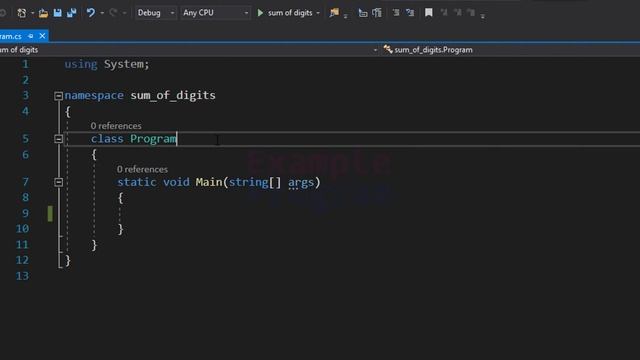
Task: Click '0 references' above class Program
Action: pyautogui.click(x=116, y=126)
